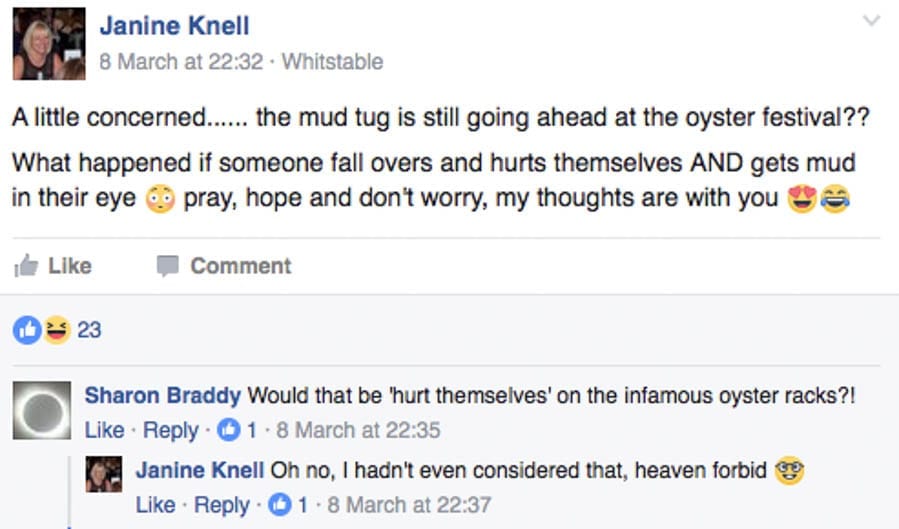The height and width of the screenshot is (529, 899).
Task: Like Janine Knell's reply comment
Action: pos(155,505)
